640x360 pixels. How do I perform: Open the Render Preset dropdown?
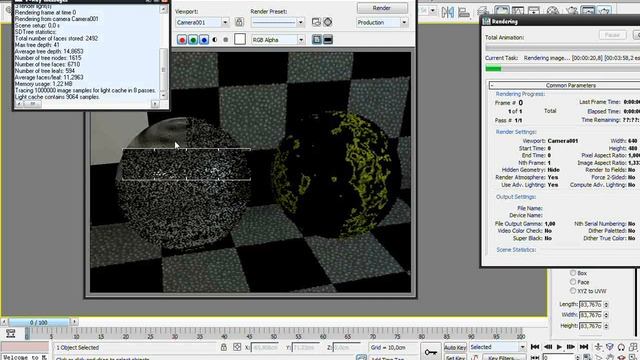(300, 22)
